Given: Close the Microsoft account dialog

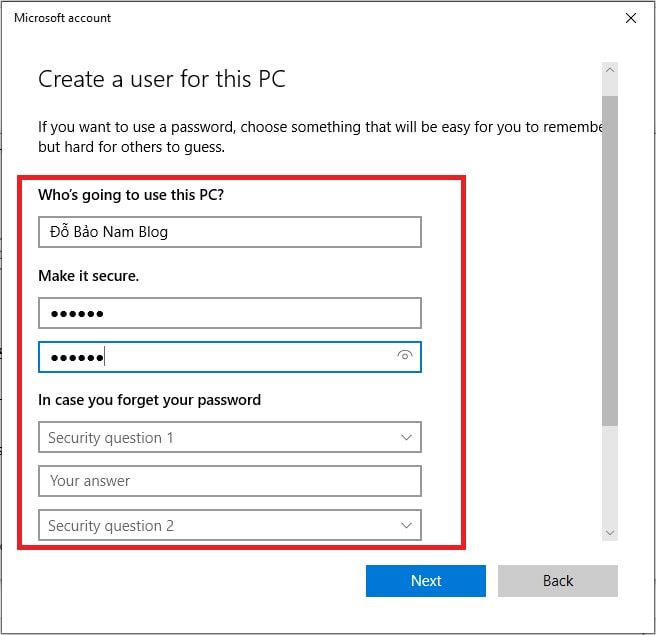Looking at the screenshot, I should pyautogui.click(x=630, y=18).
